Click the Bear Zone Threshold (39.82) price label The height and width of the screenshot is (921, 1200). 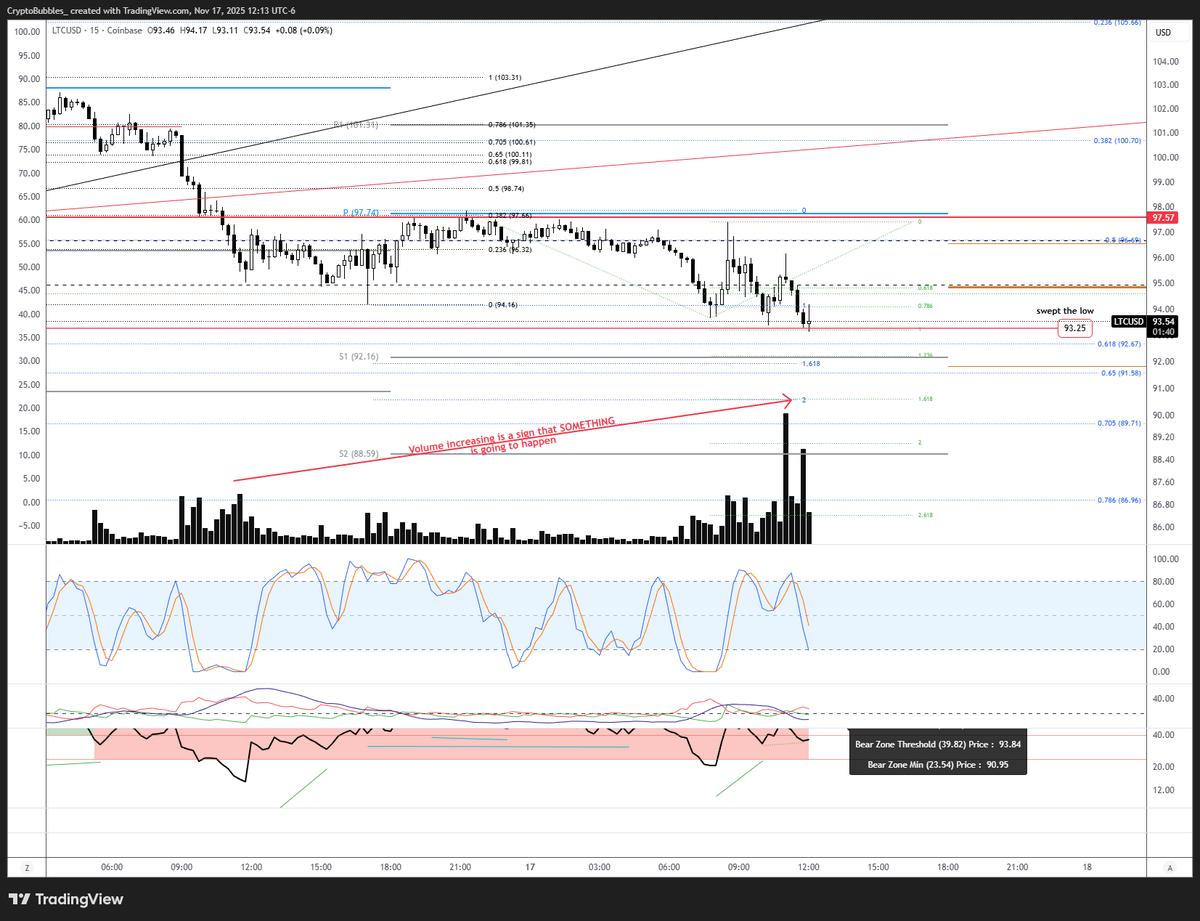point(938,745)
